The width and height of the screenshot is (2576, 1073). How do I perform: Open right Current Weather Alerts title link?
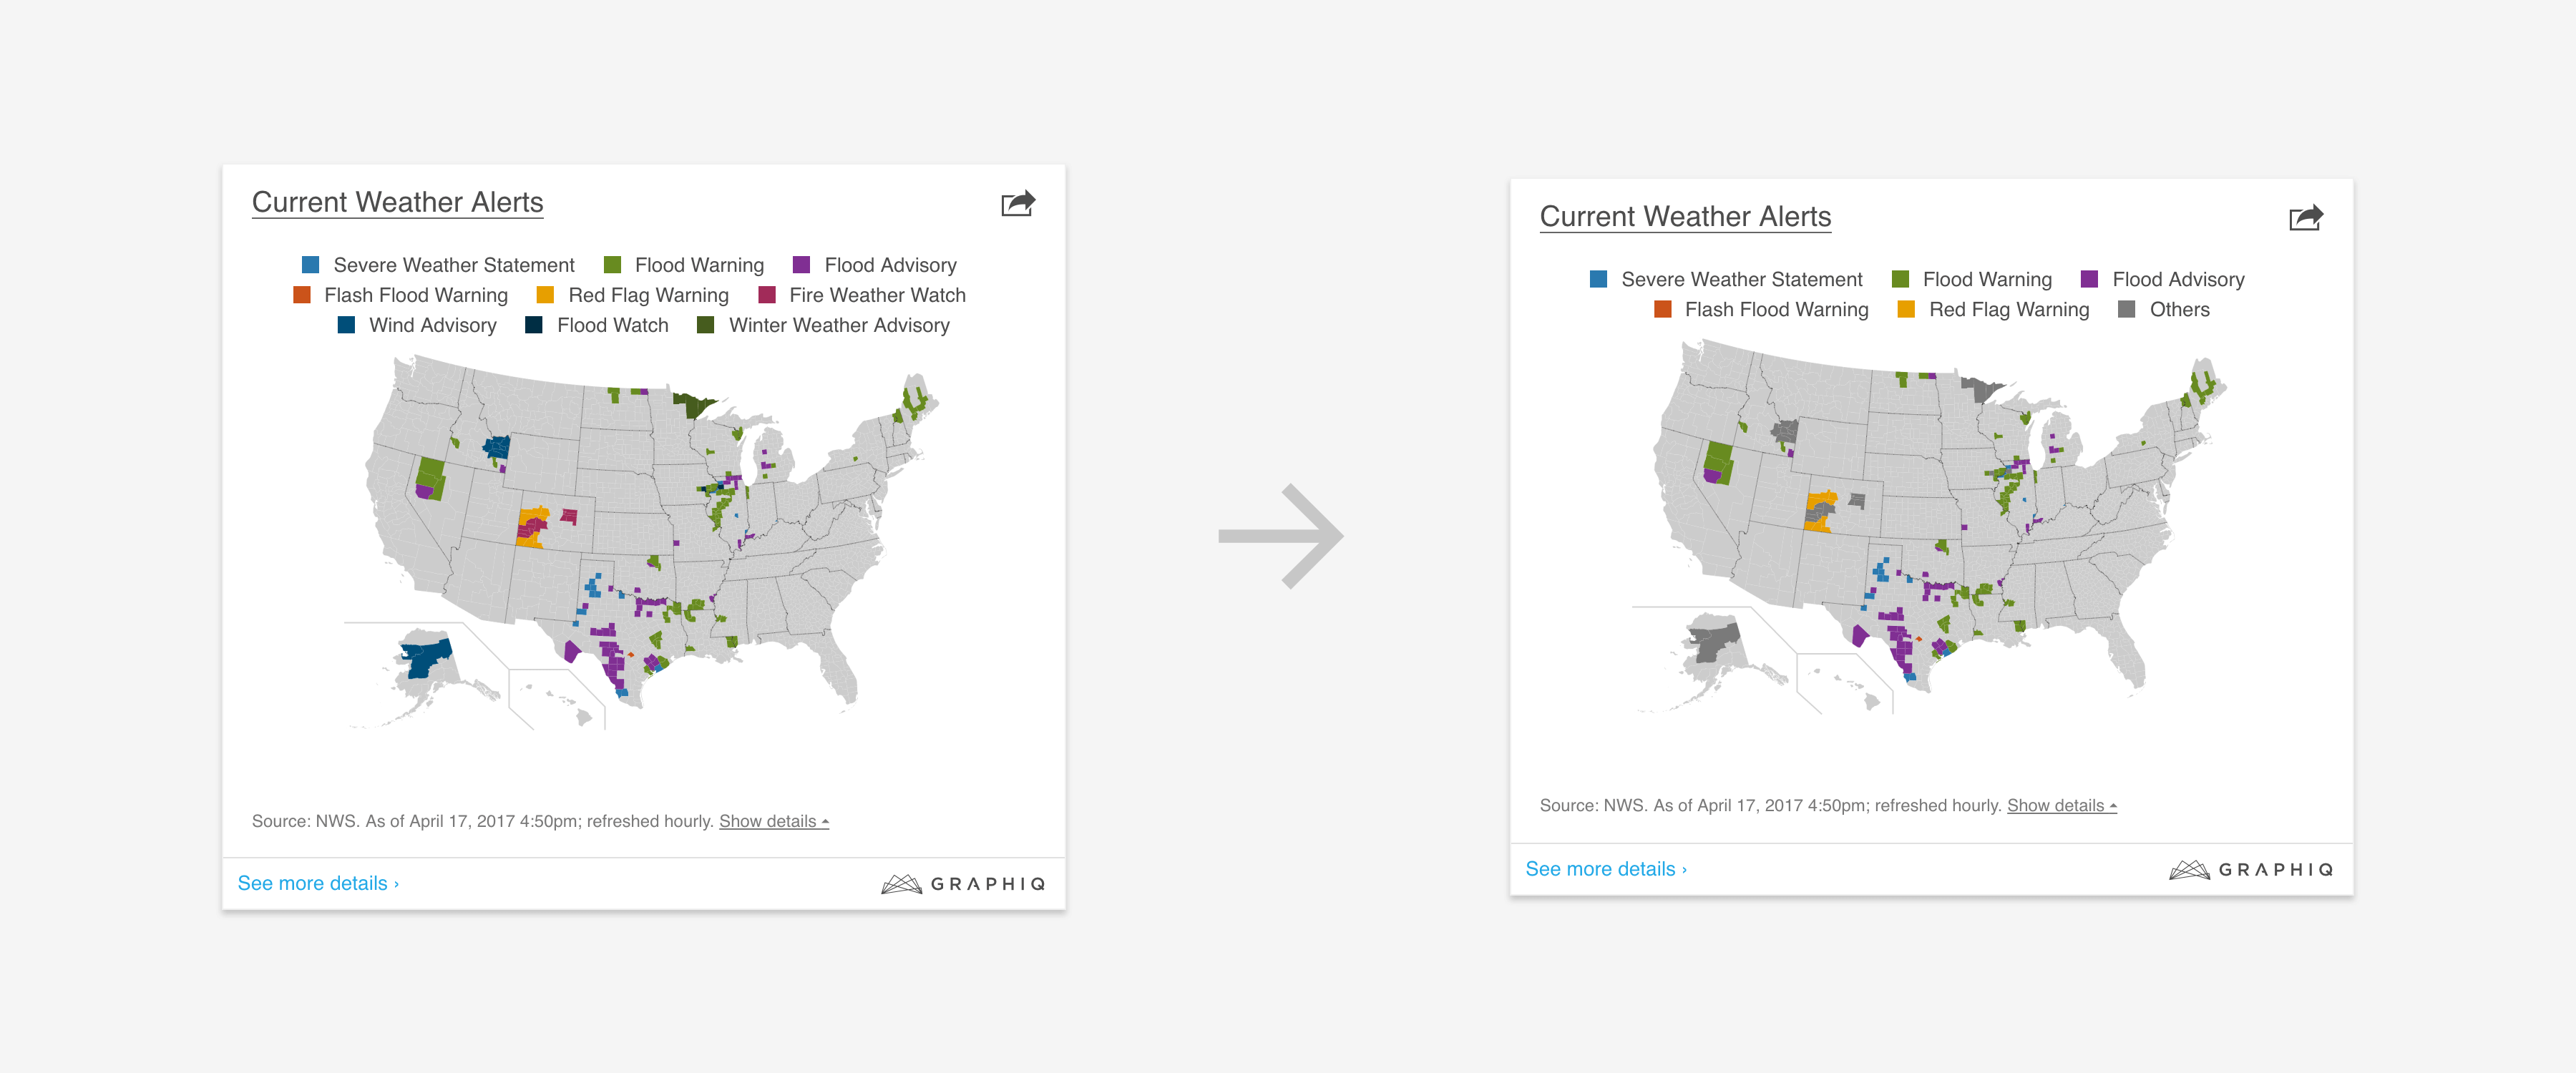click(x=1685, y=217)
